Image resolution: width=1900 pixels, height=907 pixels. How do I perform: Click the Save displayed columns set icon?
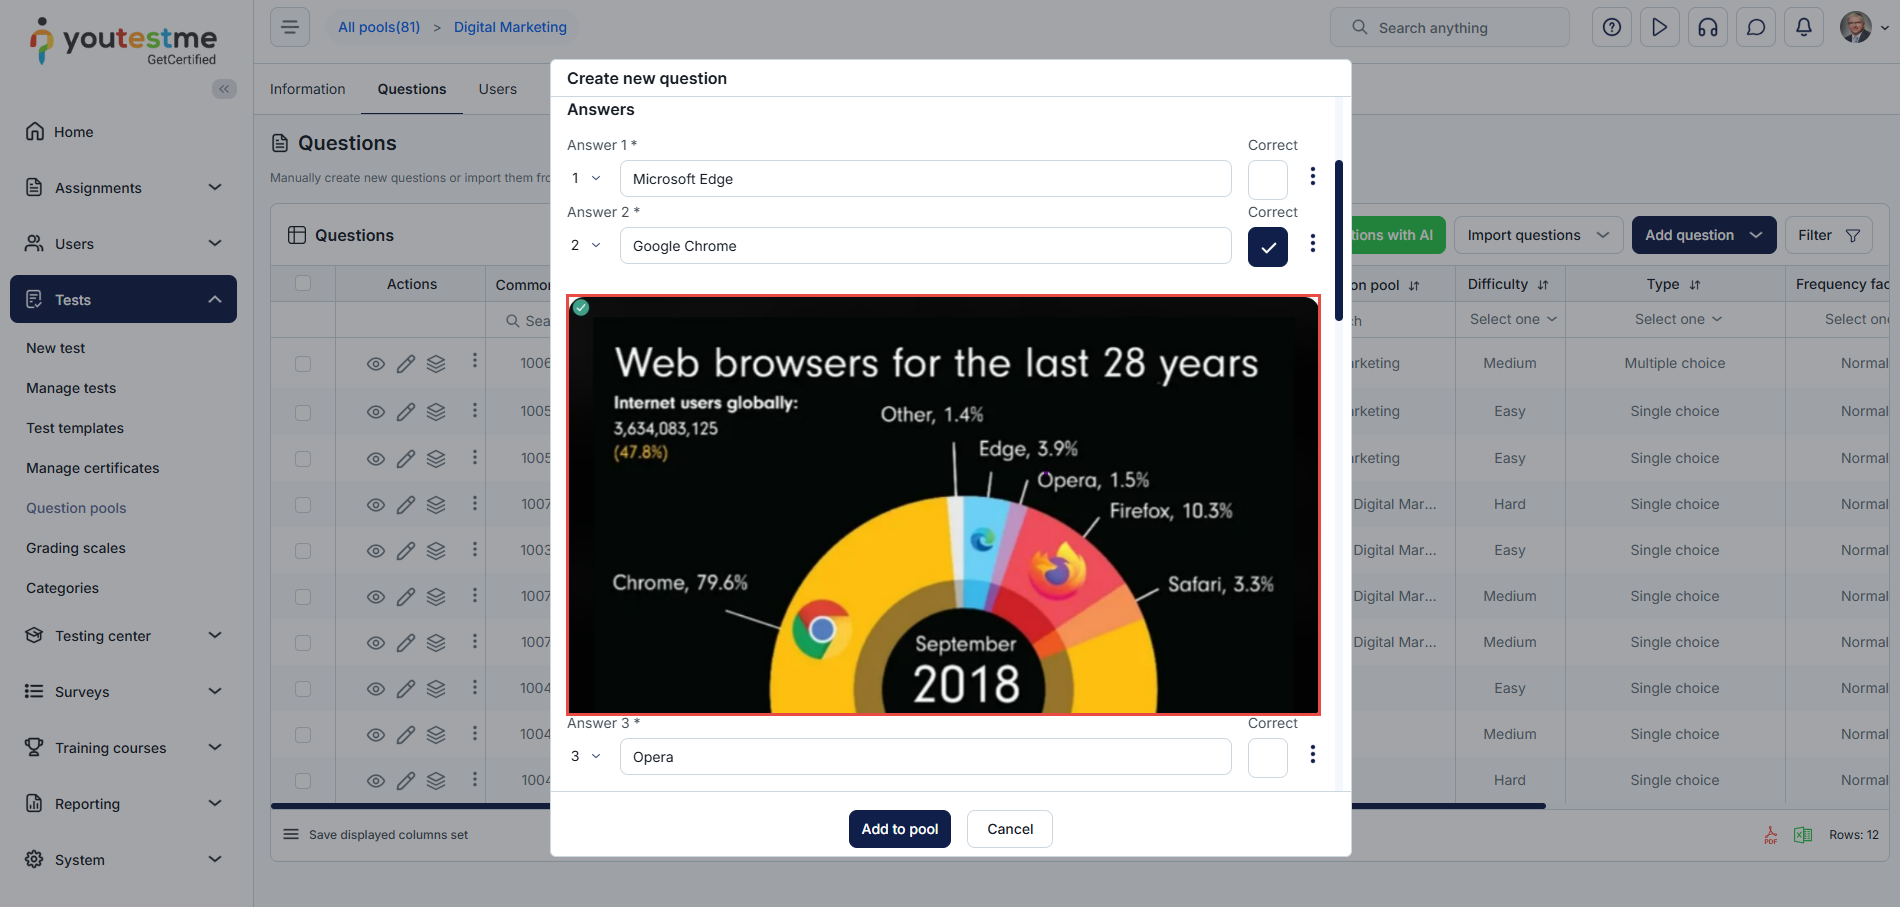pos(291,834)
